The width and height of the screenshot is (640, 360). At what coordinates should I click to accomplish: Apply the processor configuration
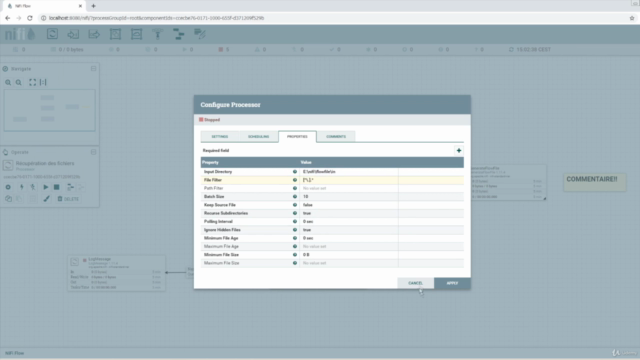452,283
